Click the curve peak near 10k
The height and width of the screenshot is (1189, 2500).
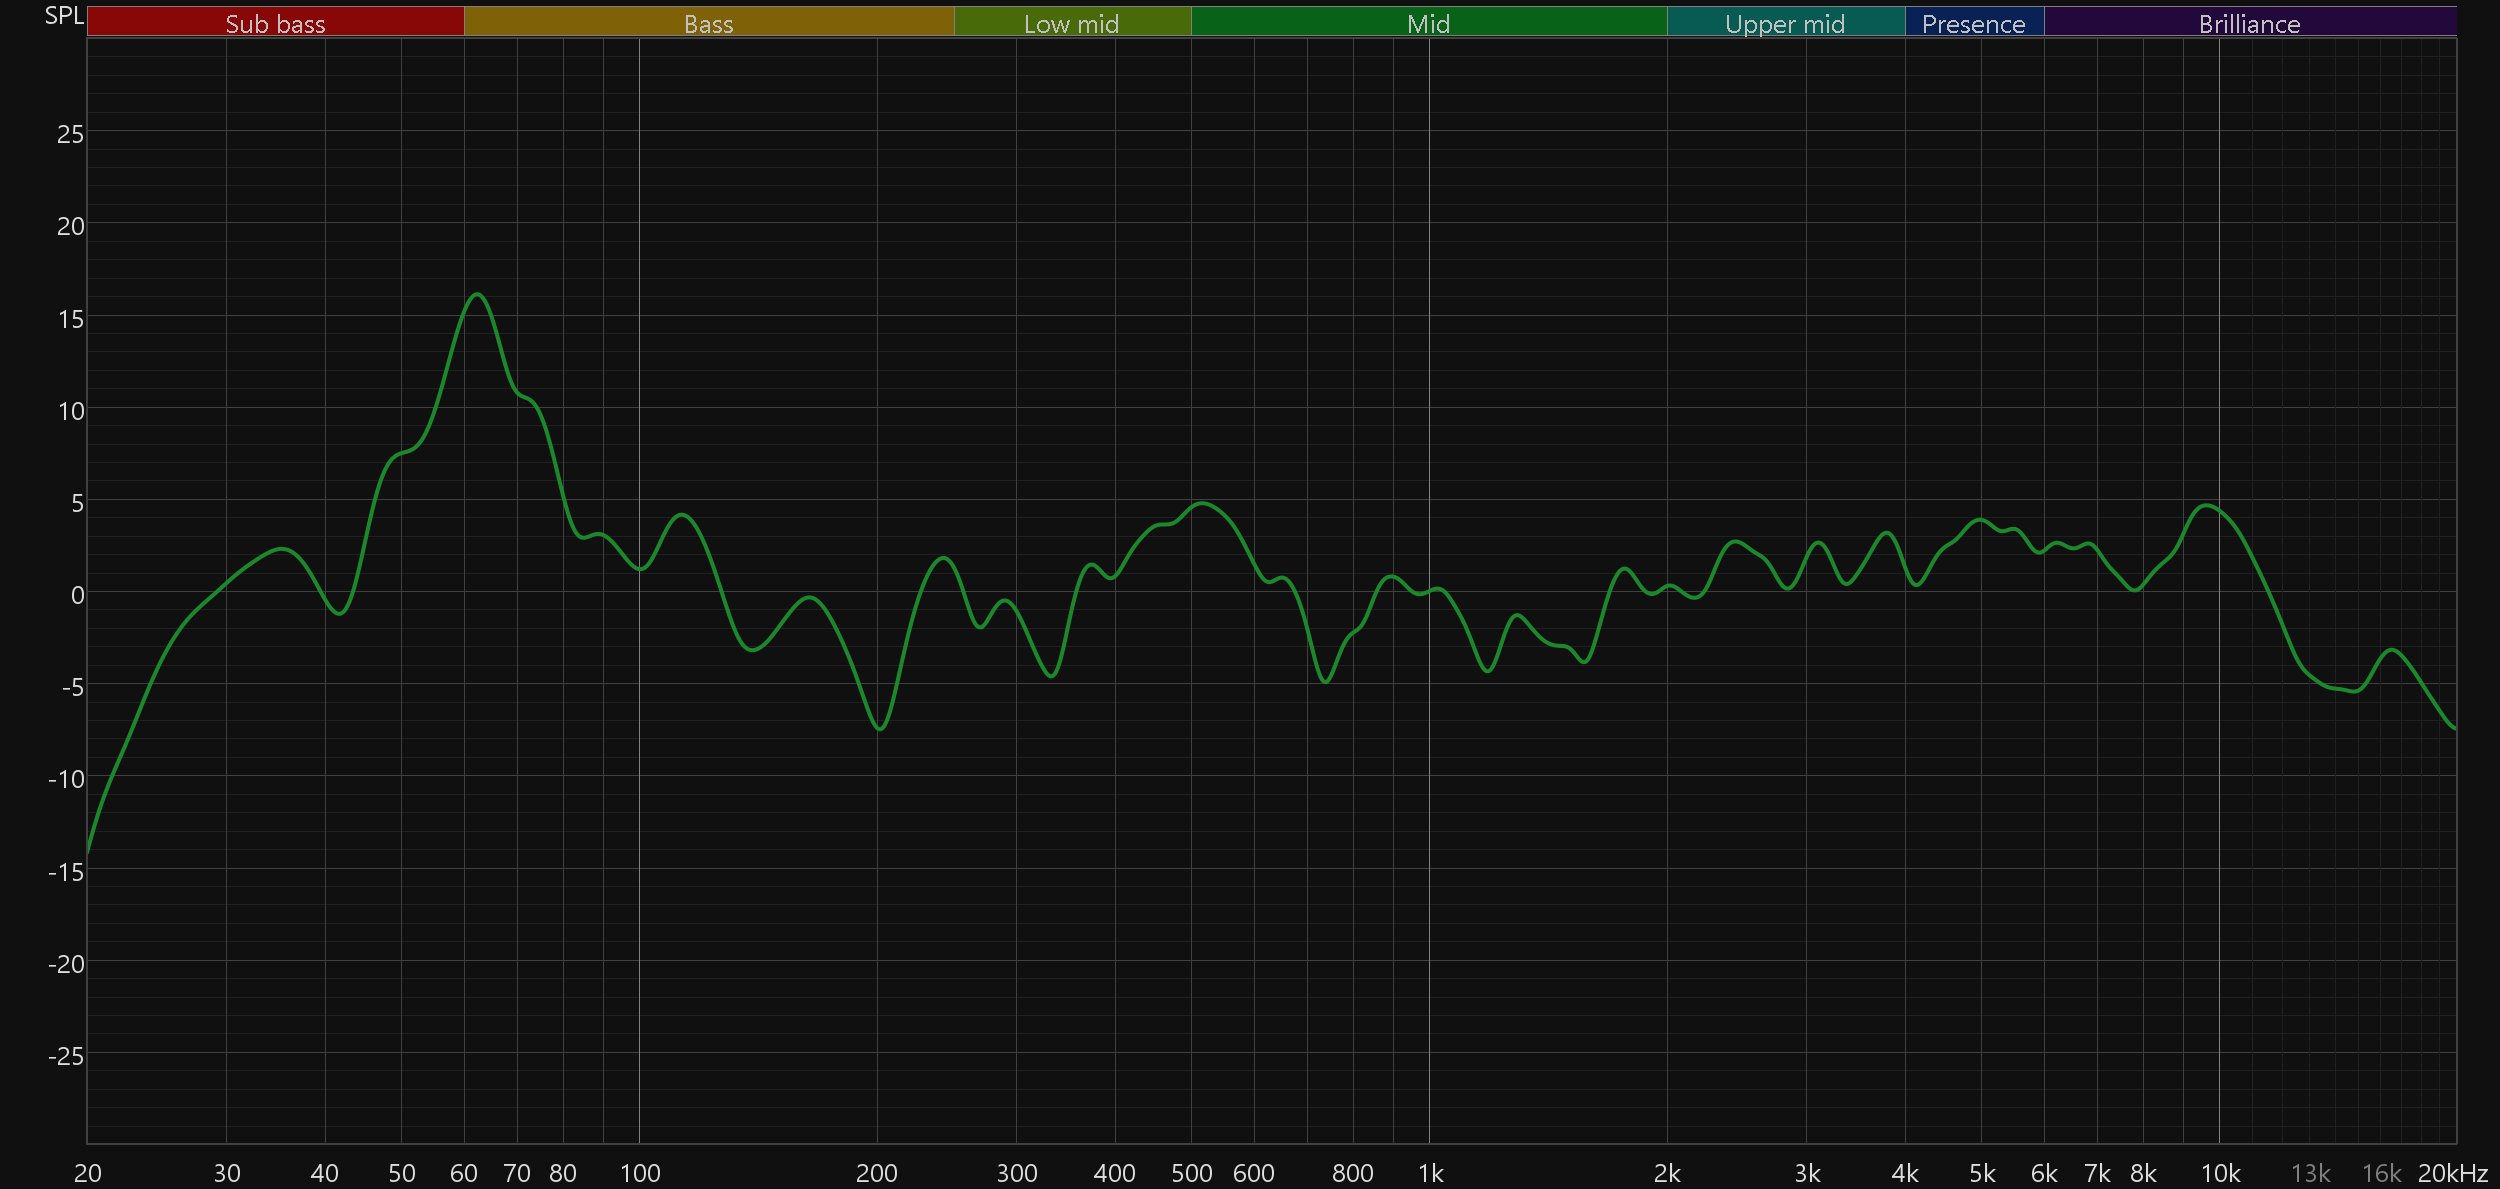coord(2207,505)
